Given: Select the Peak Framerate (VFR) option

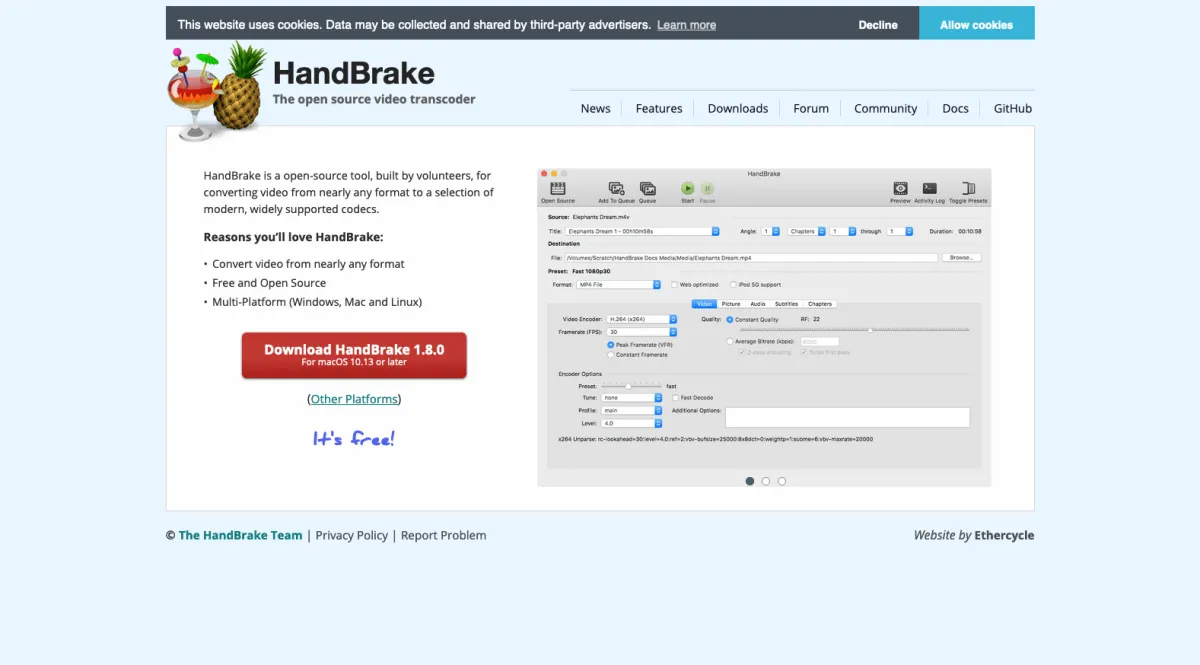Looking at the screenshot, I should pyautogui.click(x=611, y=344).
